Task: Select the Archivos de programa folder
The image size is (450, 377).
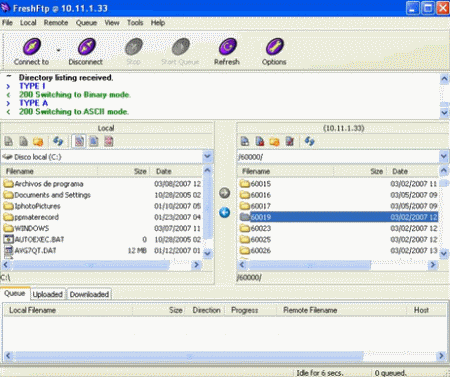Action: click(x=102, y=184)
